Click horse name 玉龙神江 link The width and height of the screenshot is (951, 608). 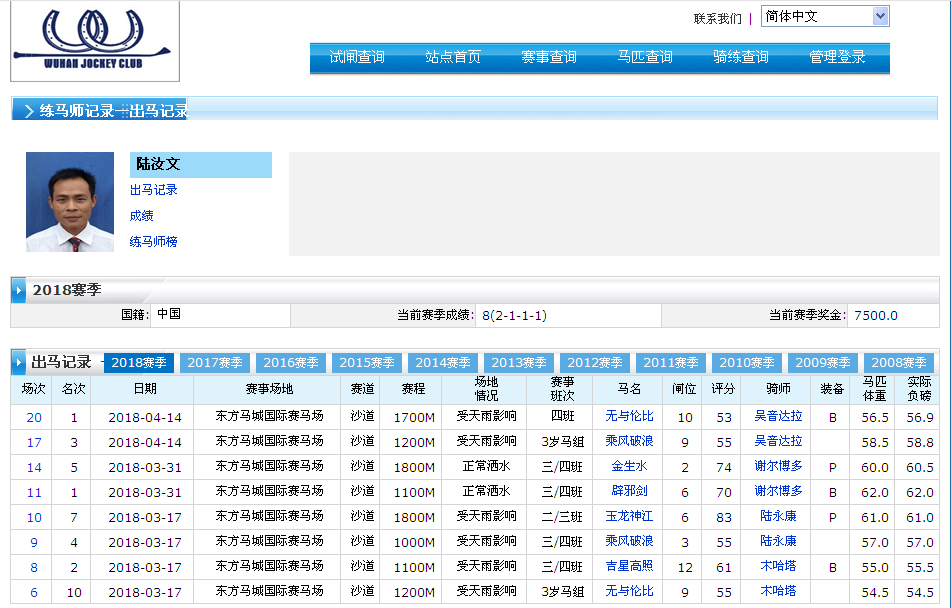click(629, 517)
